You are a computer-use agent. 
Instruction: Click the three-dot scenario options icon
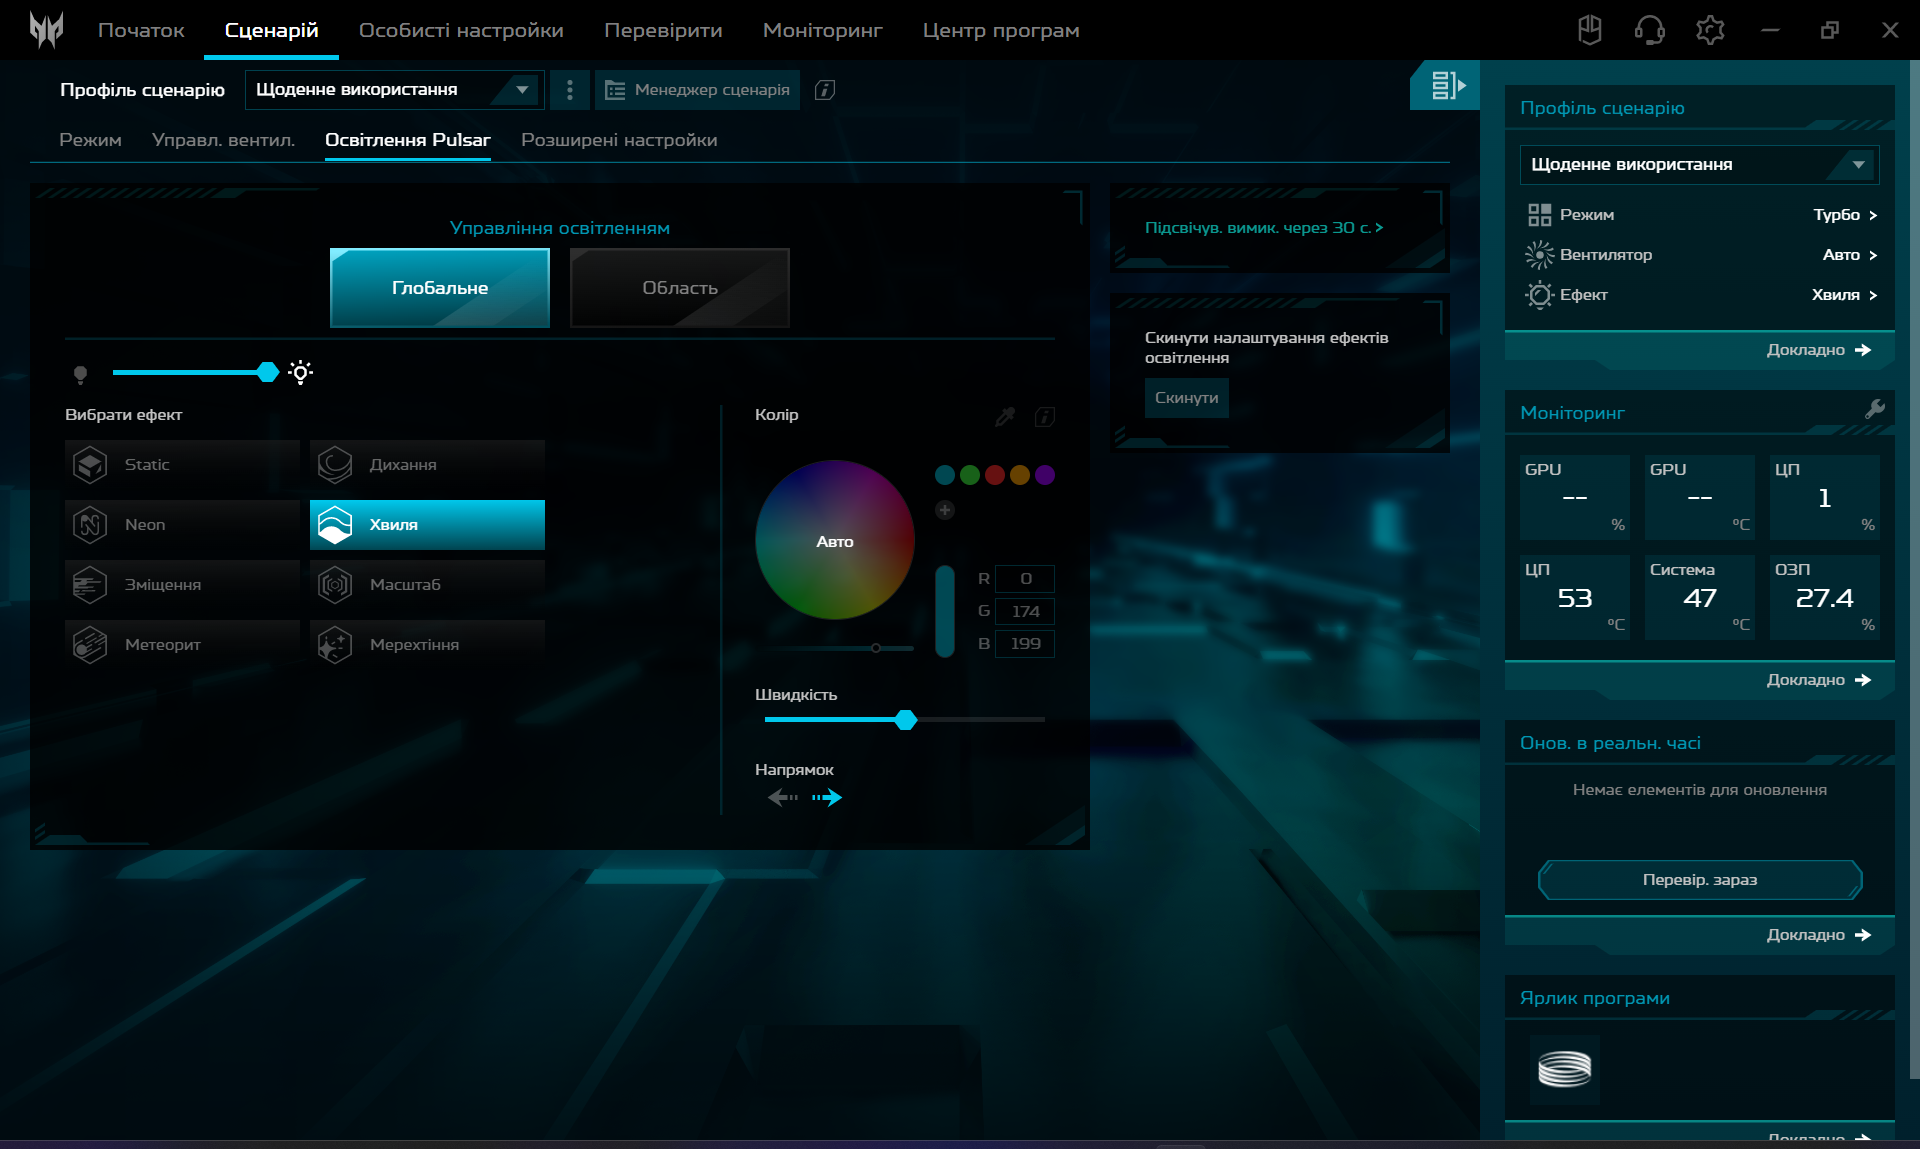click(x=570, y=90)
